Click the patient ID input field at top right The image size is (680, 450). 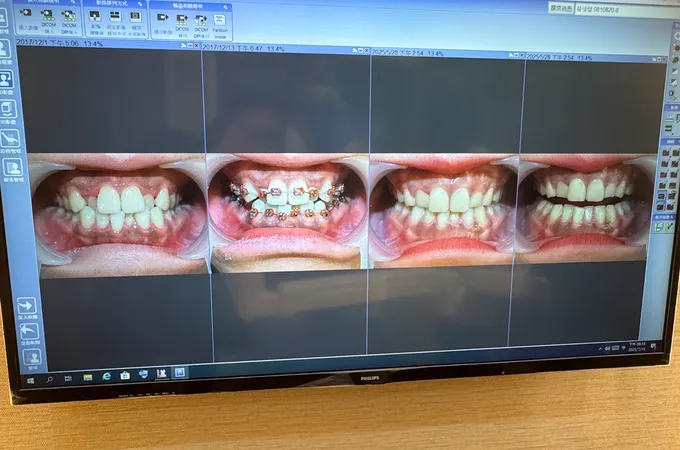626,10
